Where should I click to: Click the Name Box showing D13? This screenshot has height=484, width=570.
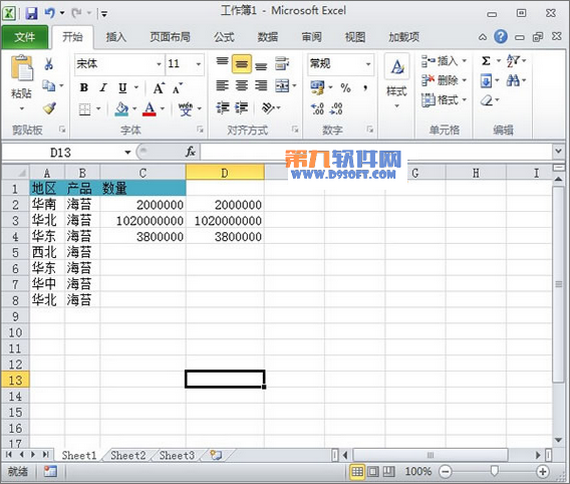(x=61, y=152)
